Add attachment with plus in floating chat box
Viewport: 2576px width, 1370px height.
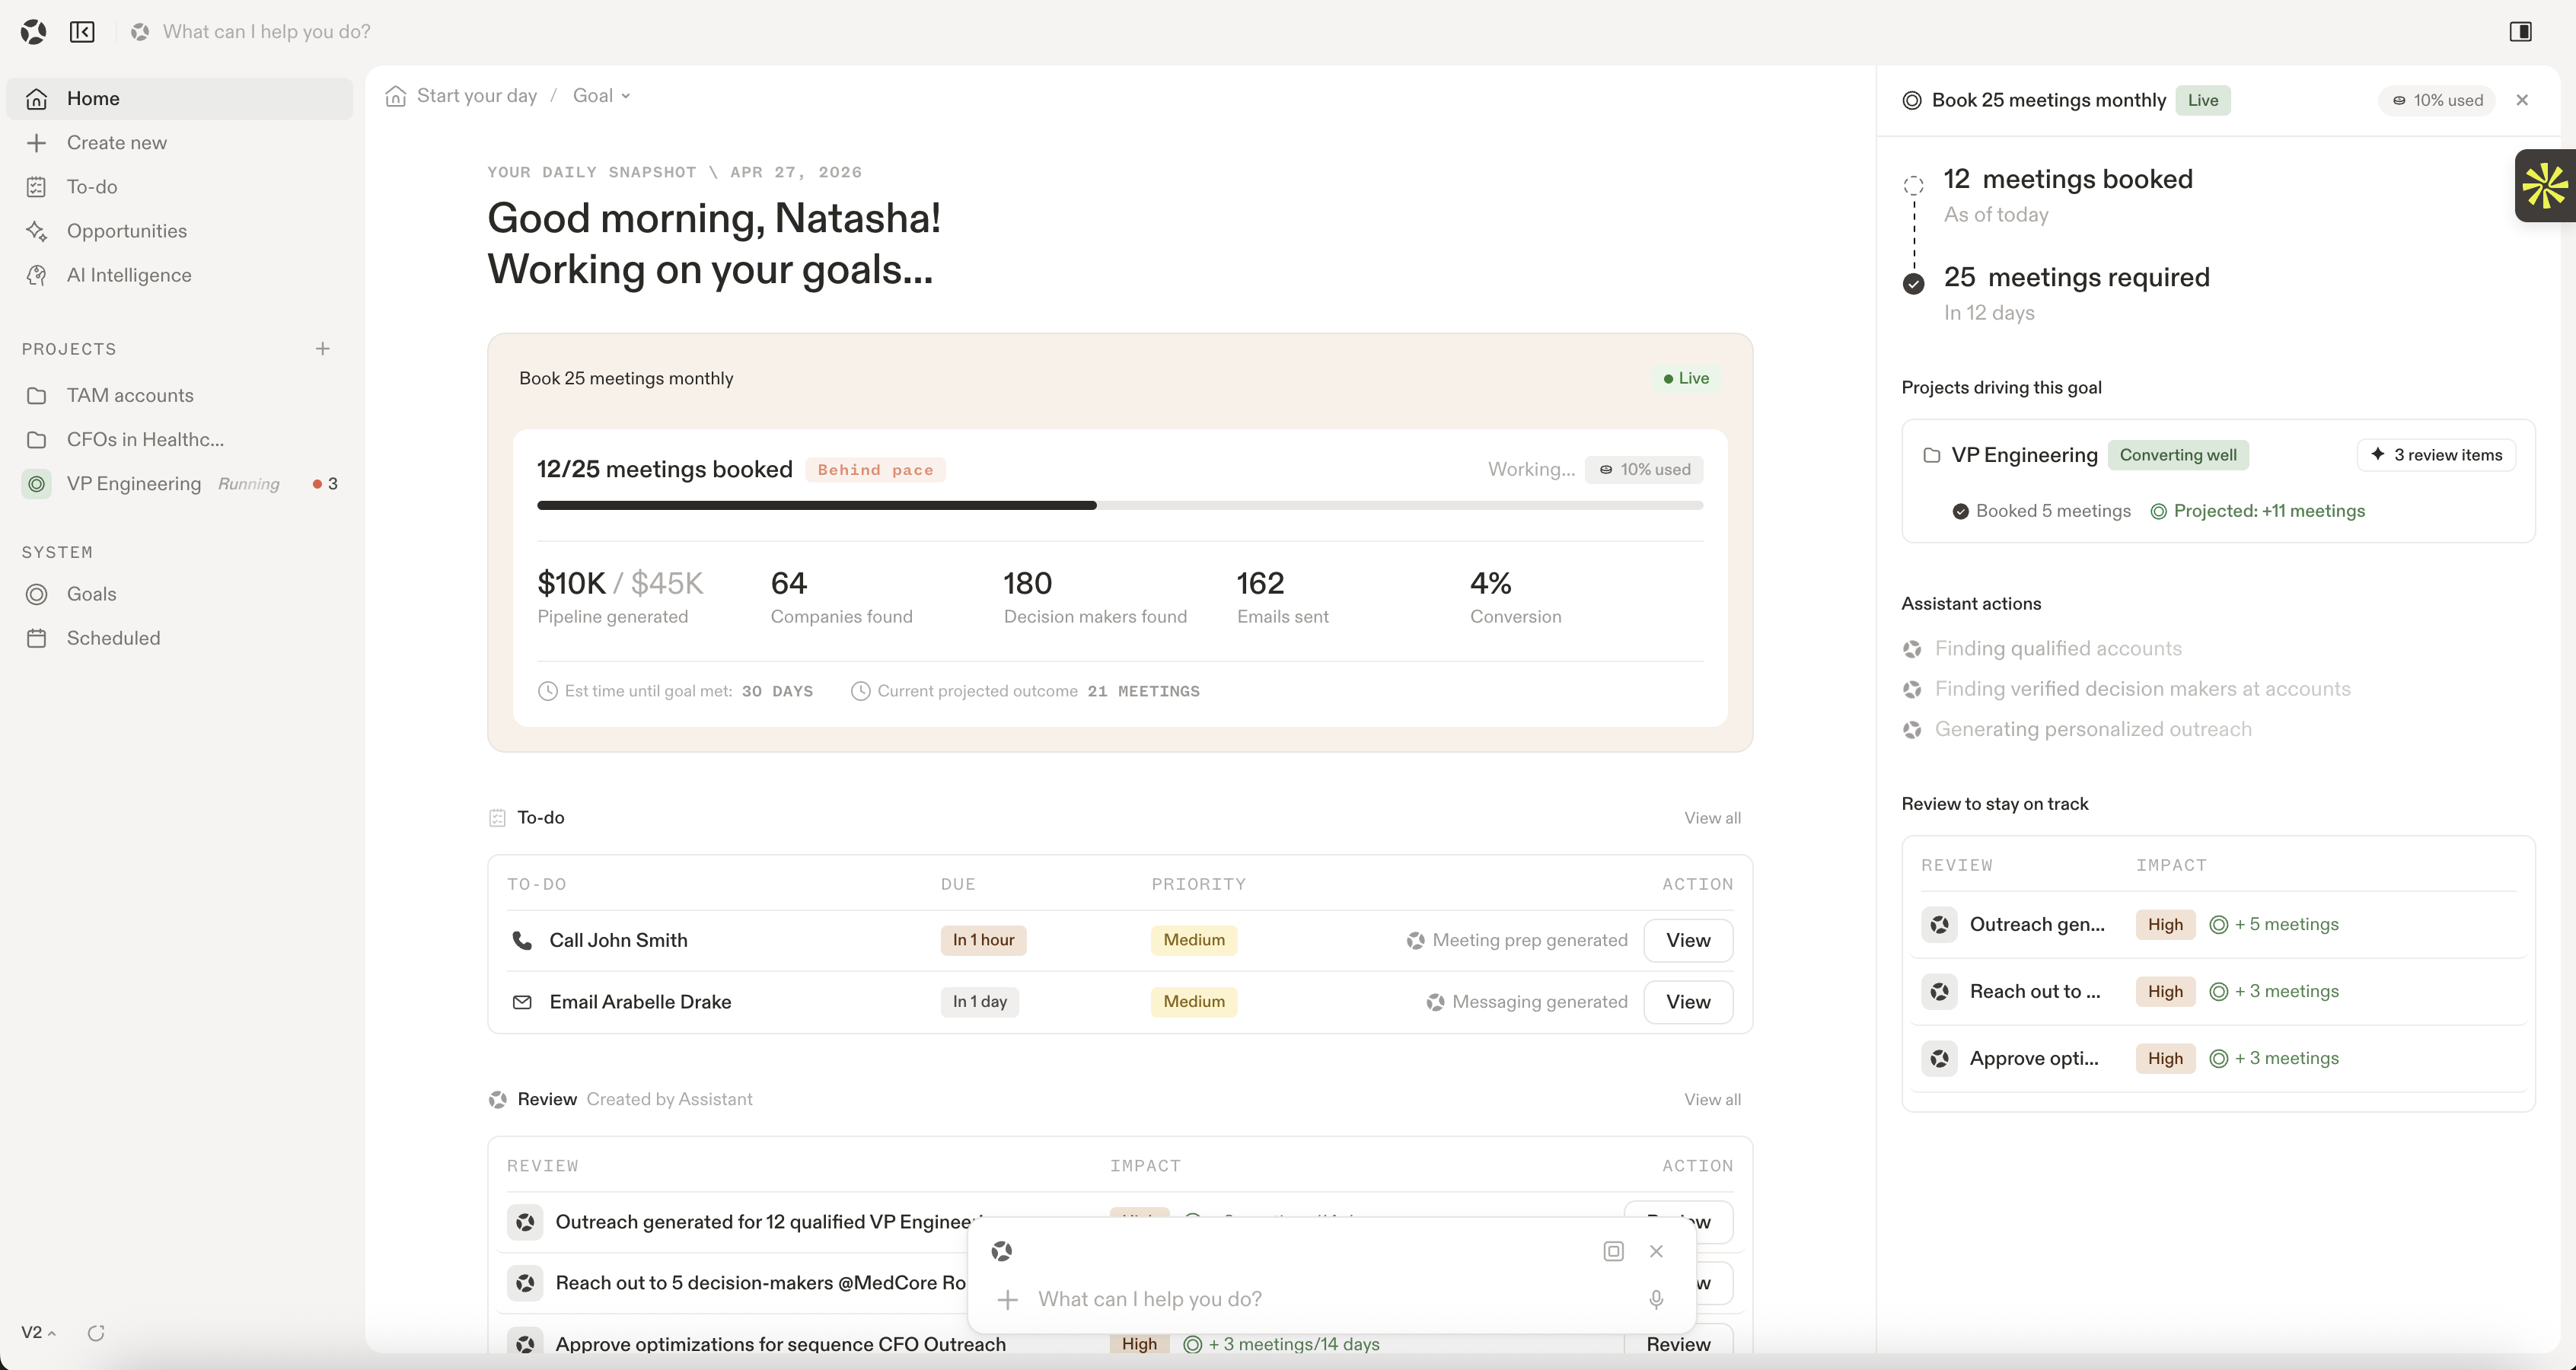click(x=1007, y=1299)
